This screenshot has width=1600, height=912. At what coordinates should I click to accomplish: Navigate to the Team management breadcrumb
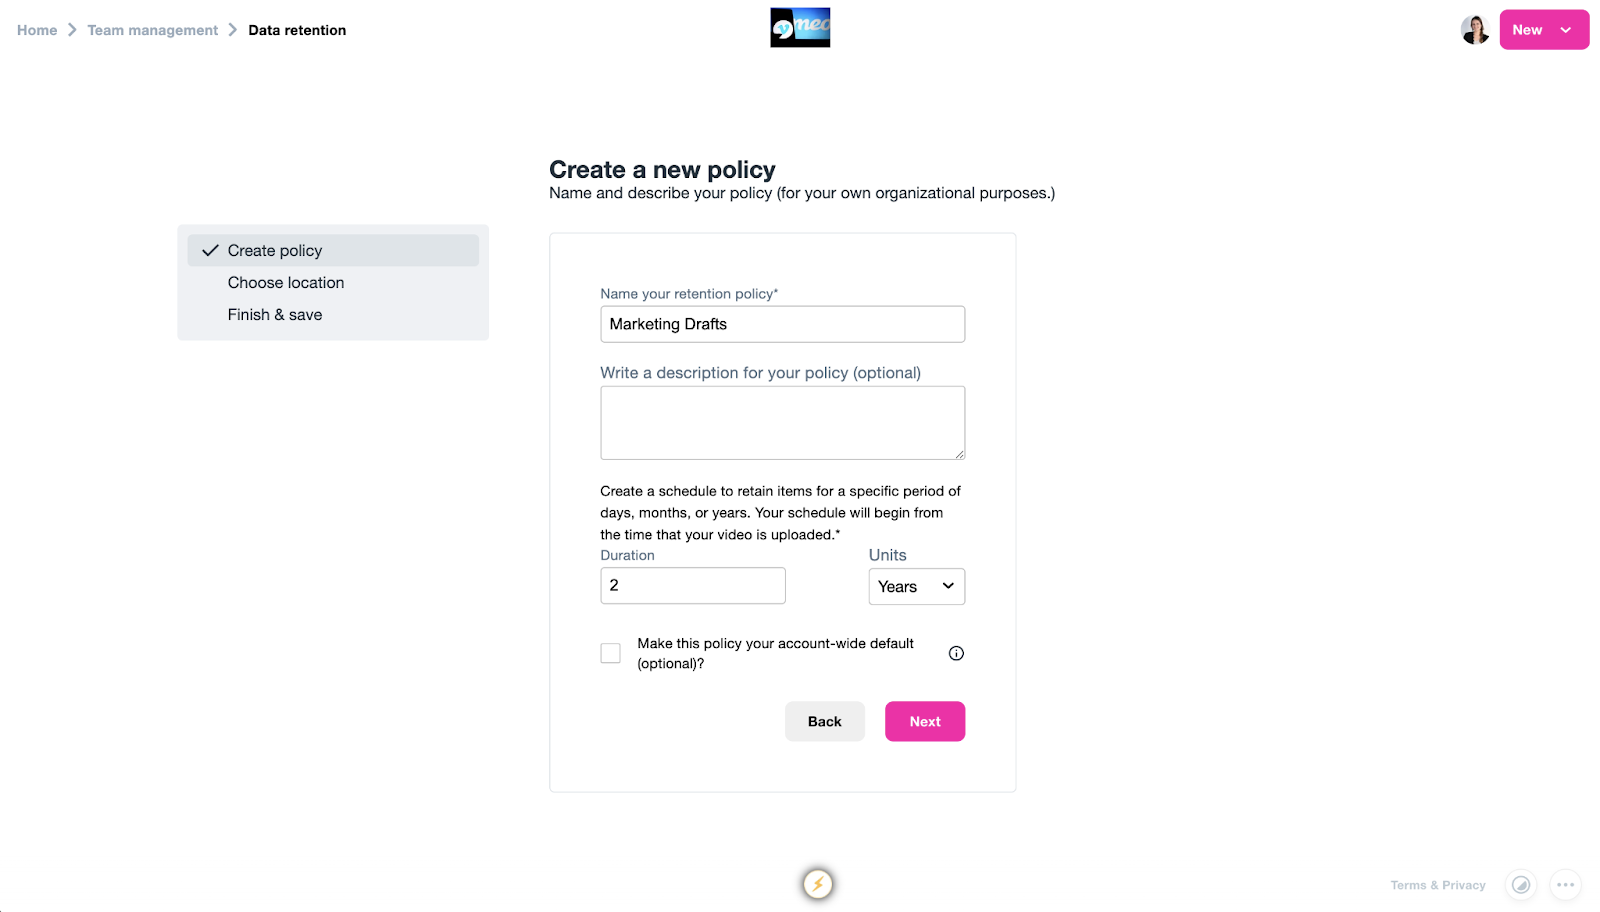[152, 30]
